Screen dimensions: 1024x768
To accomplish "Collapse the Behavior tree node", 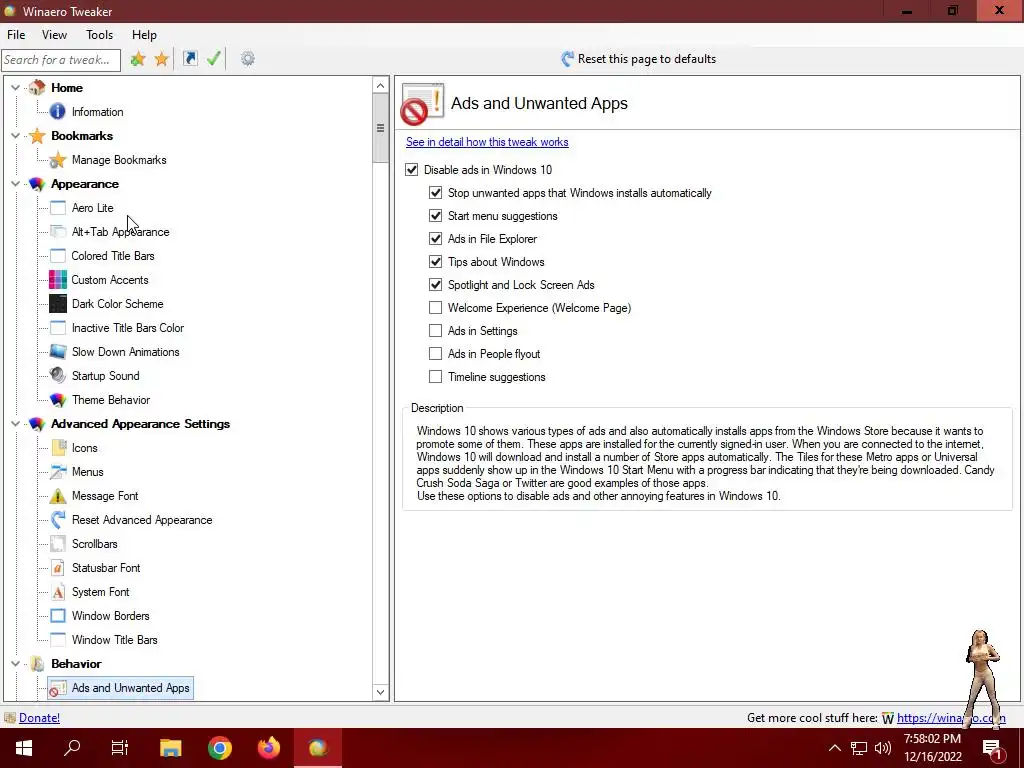I will coord(15,664).
